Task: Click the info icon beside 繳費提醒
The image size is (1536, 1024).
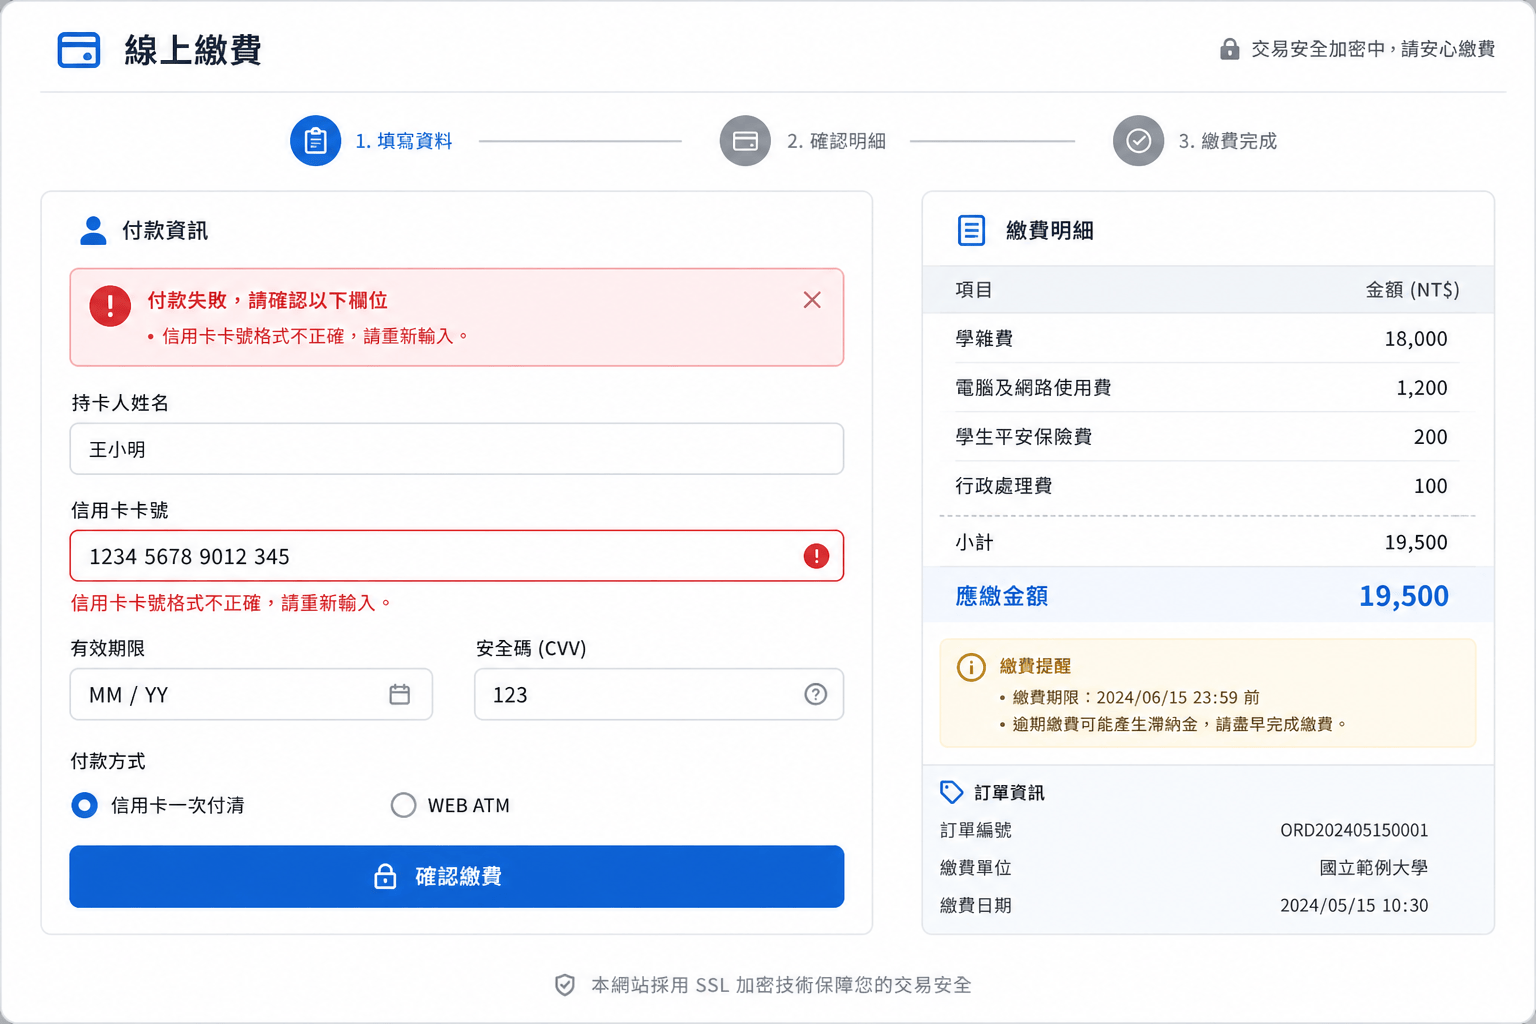Action: (971, 667)
